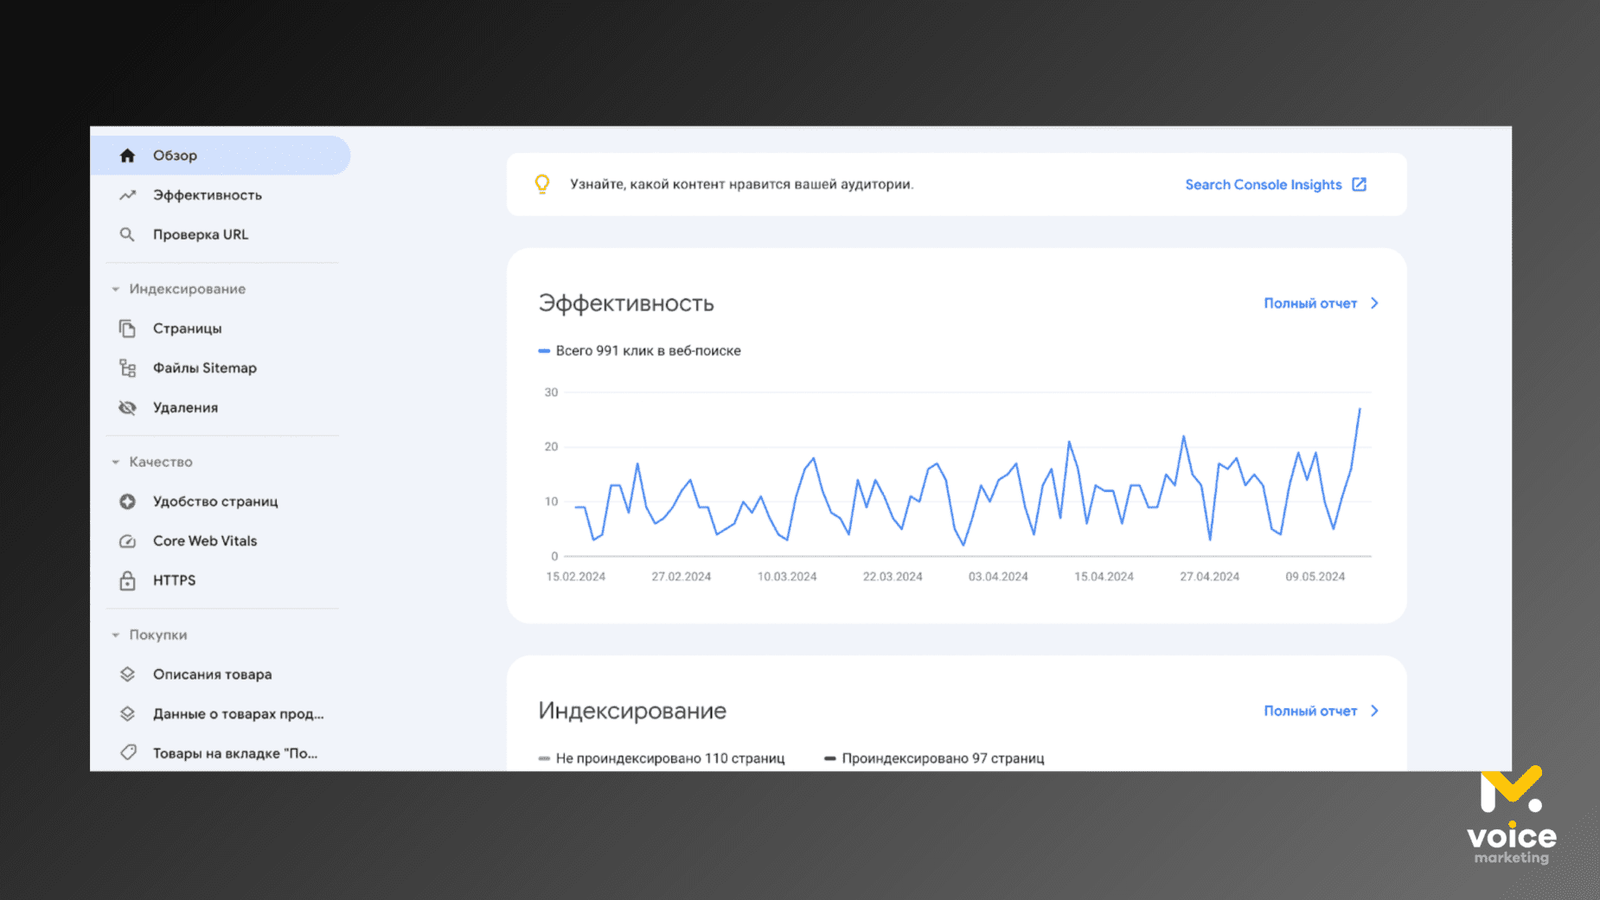The width and height of the screenshot is (1600, 900).
Task: Collapse the Покупки sidebar section
Action: 115,635
